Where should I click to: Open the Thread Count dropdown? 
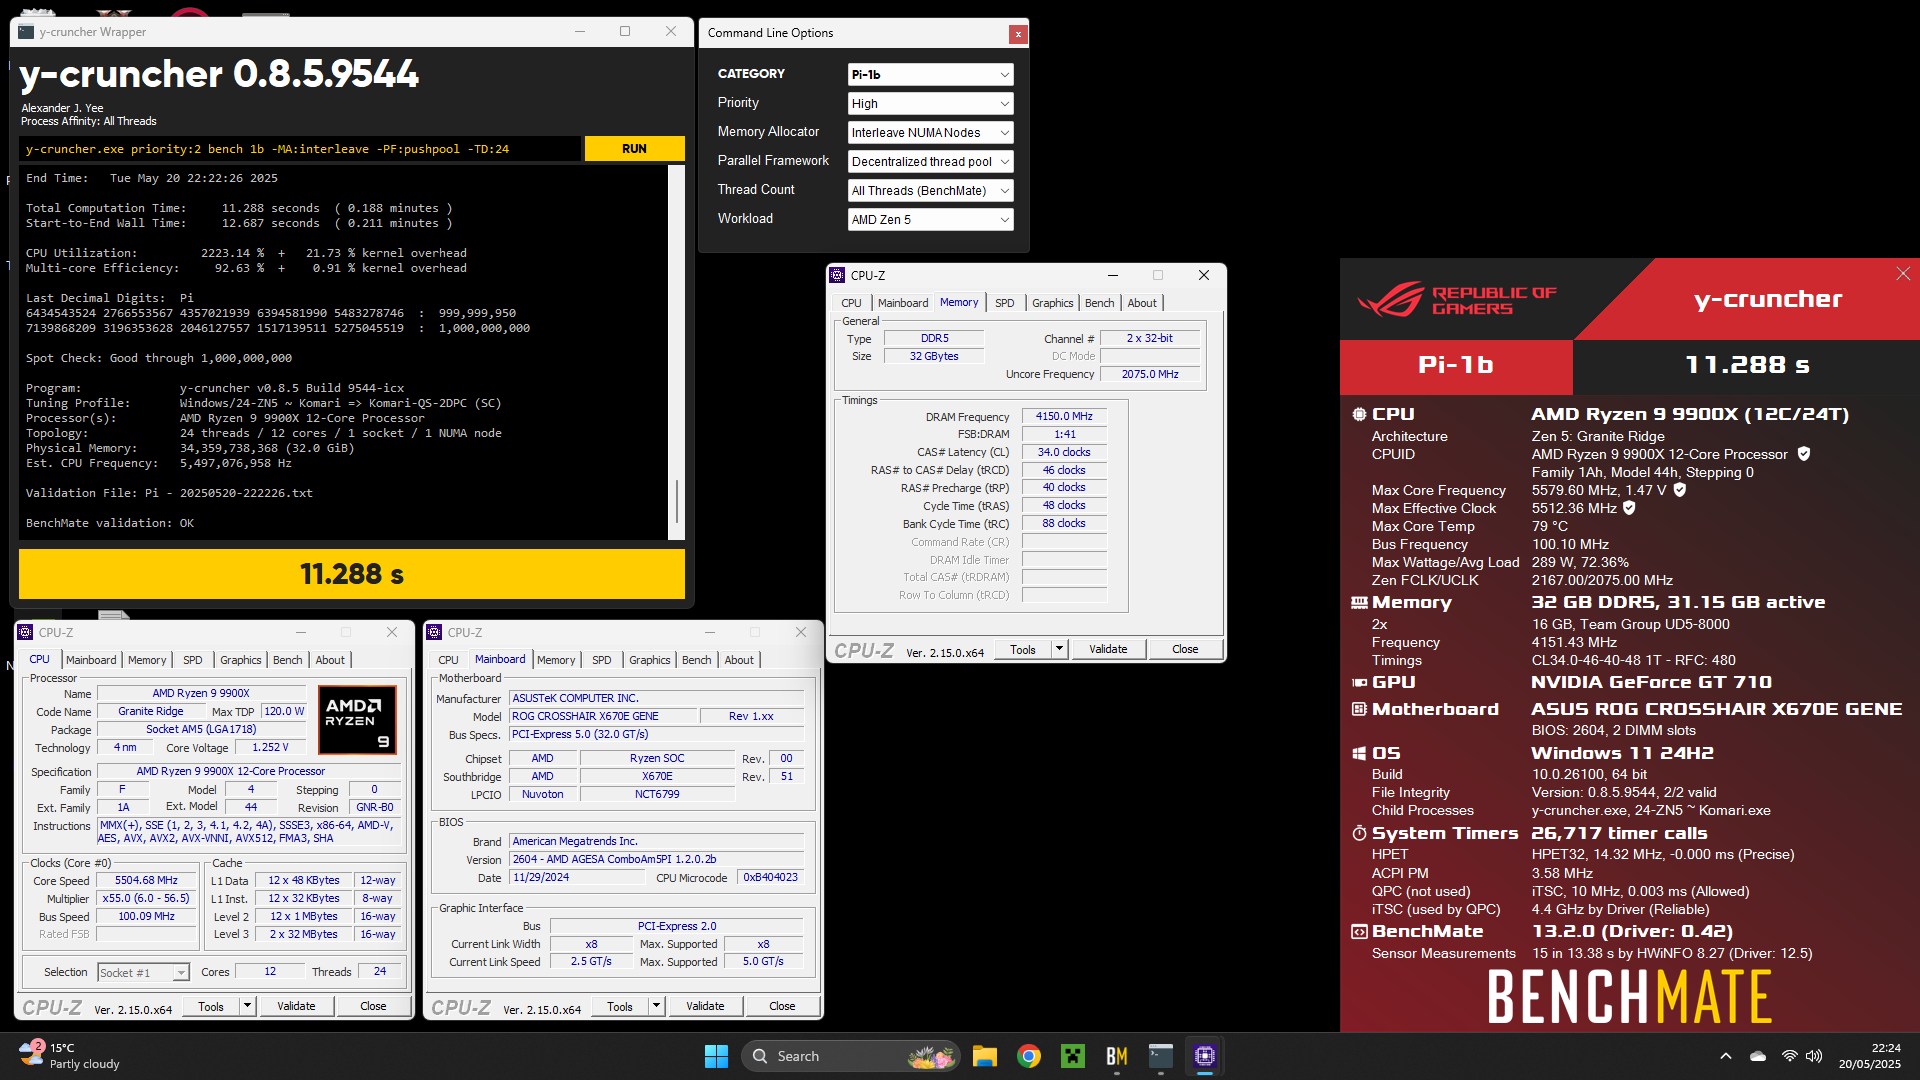pyautogui.click(x=930, y=191)
